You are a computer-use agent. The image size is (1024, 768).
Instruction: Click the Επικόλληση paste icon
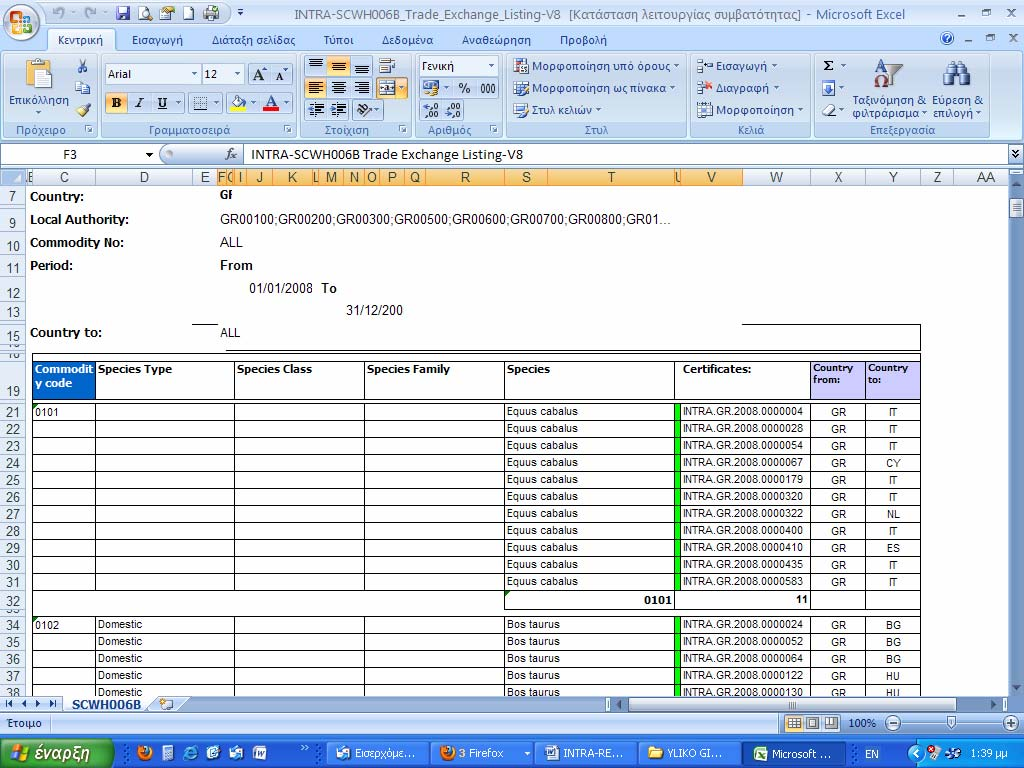[x=39, y=74]
